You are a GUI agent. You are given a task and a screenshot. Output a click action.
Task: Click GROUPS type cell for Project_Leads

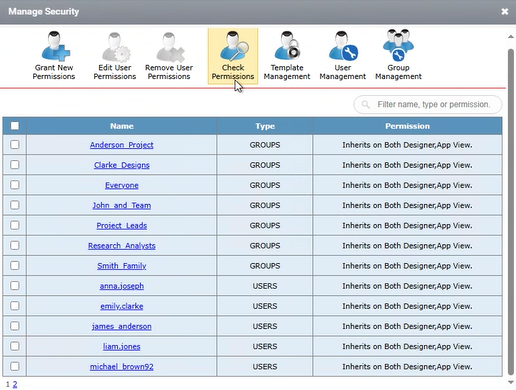265,226
